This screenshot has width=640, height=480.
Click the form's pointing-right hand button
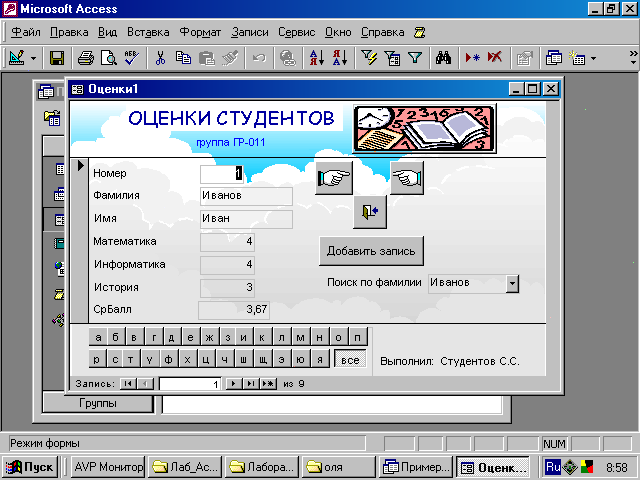coord(334,178)
